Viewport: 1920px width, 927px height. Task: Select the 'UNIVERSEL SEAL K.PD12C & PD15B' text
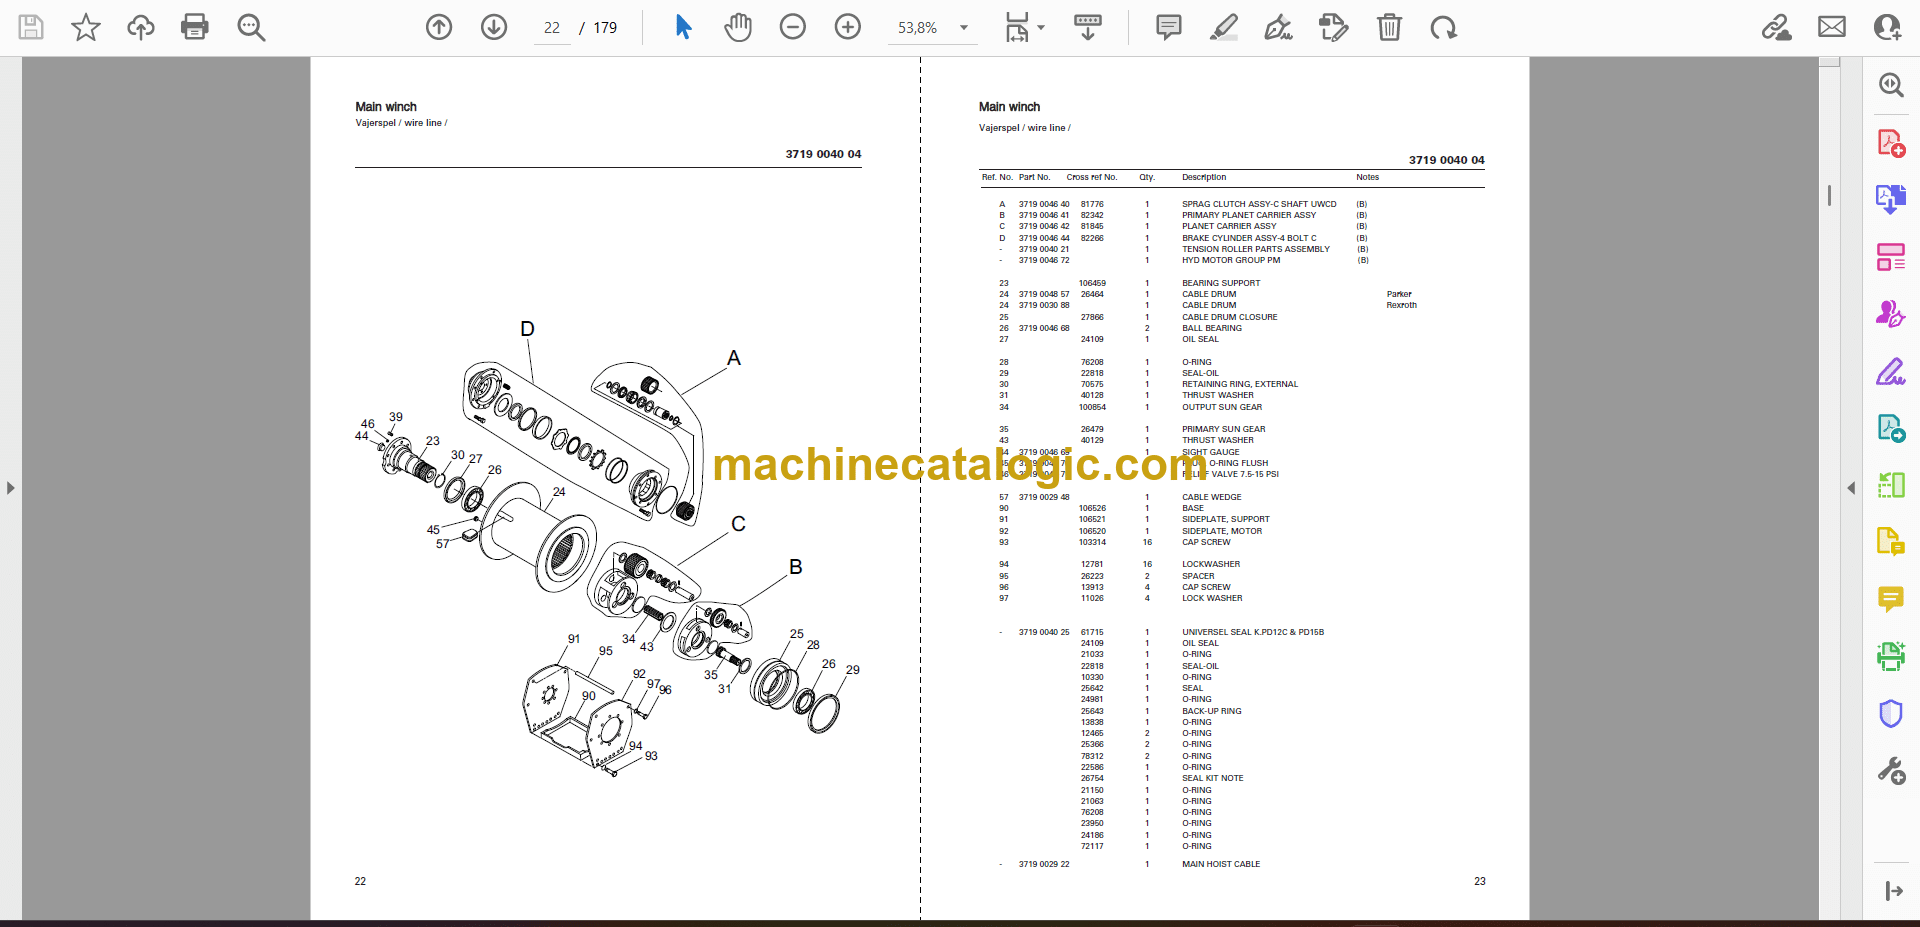(x=1253, y=632)
